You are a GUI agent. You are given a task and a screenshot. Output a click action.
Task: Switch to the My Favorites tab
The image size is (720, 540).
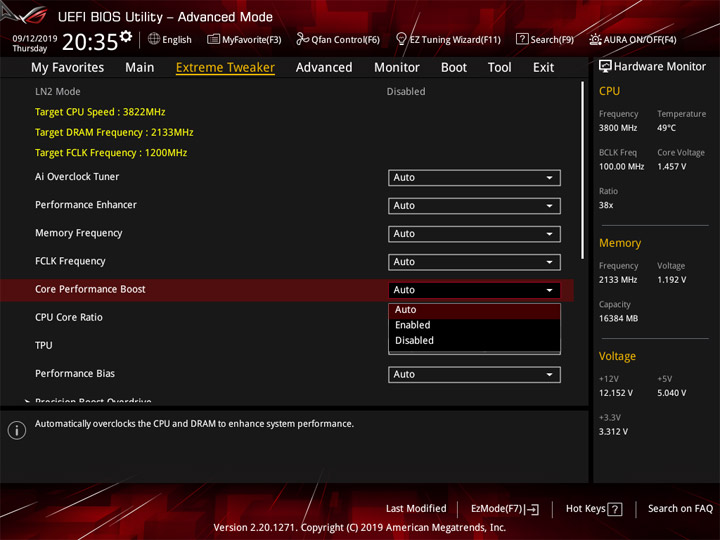point(68,68)
